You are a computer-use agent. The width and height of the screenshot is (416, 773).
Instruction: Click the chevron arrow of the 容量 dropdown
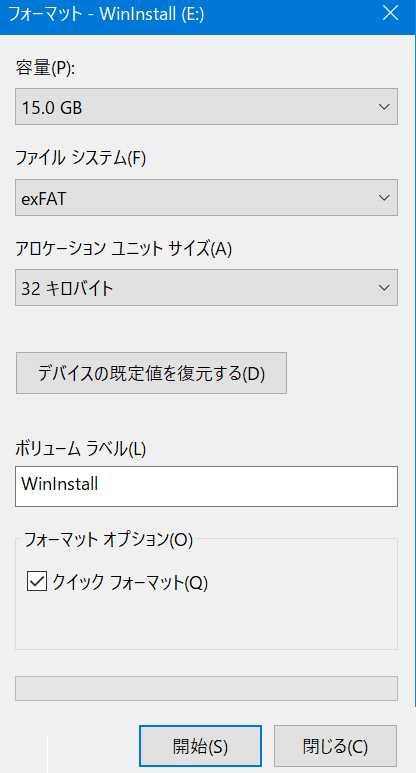click(x=384, y=107)
